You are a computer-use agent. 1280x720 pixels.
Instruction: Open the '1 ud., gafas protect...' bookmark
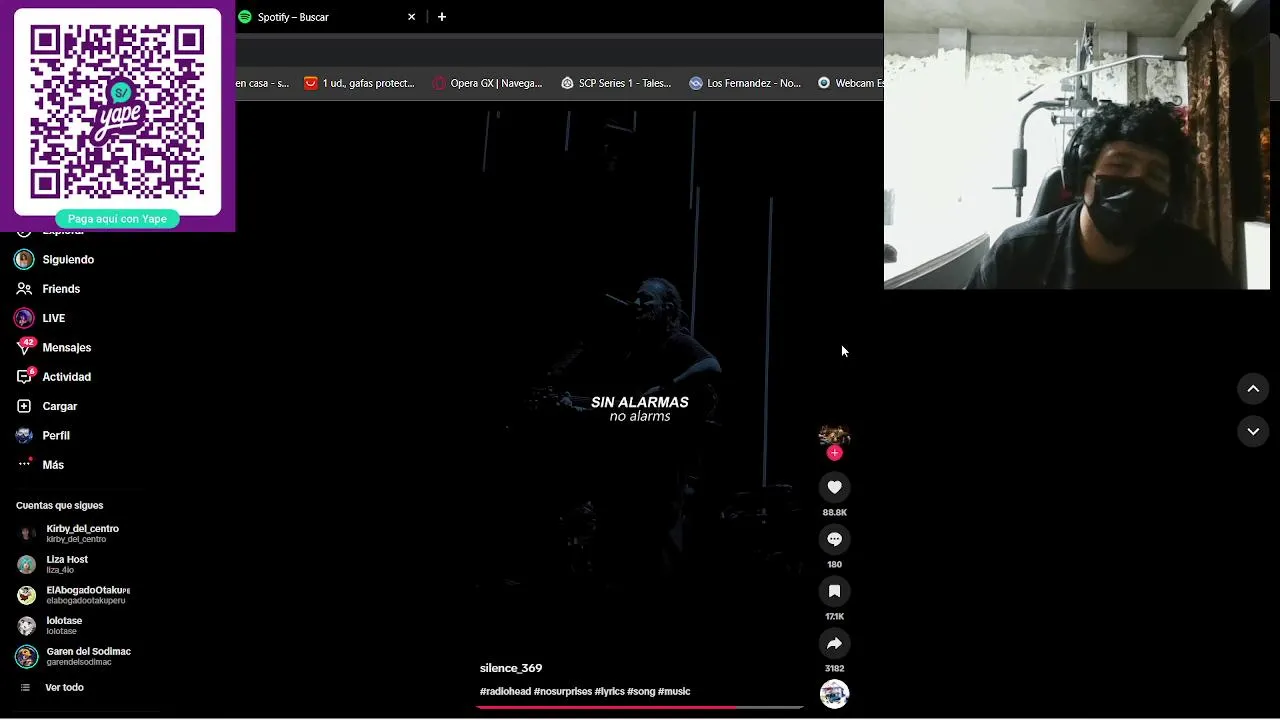(x=359, y=83)
